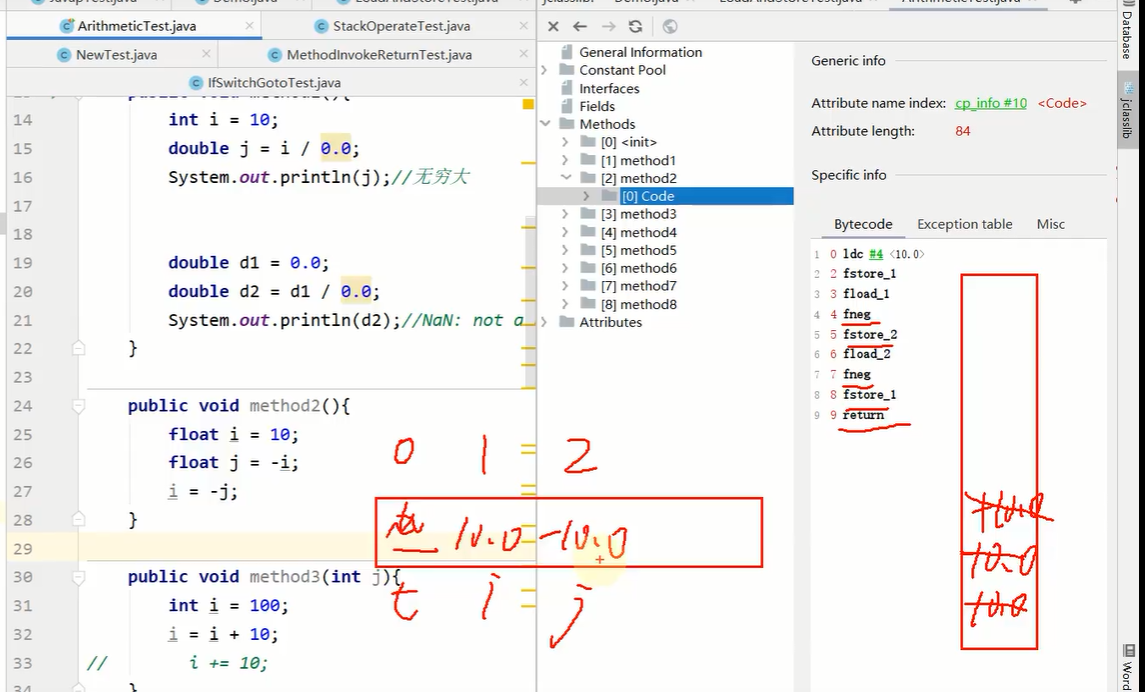1145x692 pixels.
Task: Select the [0] Code node
Action: (x=647, y=196)
